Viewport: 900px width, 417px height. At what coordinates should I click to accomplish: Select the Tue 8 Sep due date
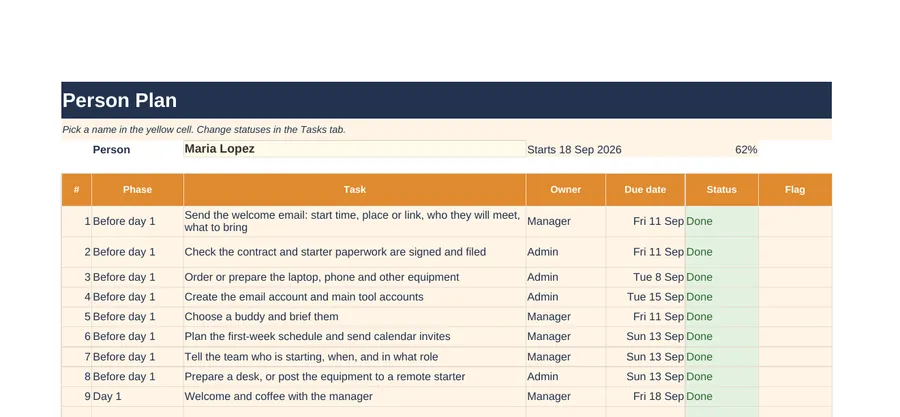coord(645,277)
